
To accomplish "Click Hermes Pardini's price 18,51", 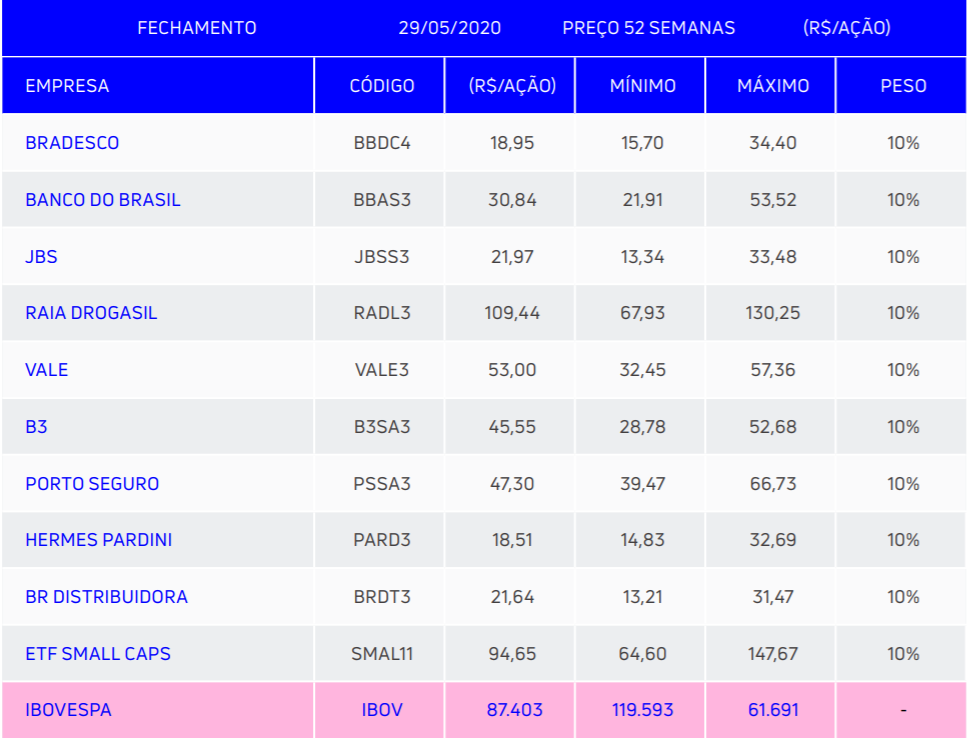I will coord(512,539).
